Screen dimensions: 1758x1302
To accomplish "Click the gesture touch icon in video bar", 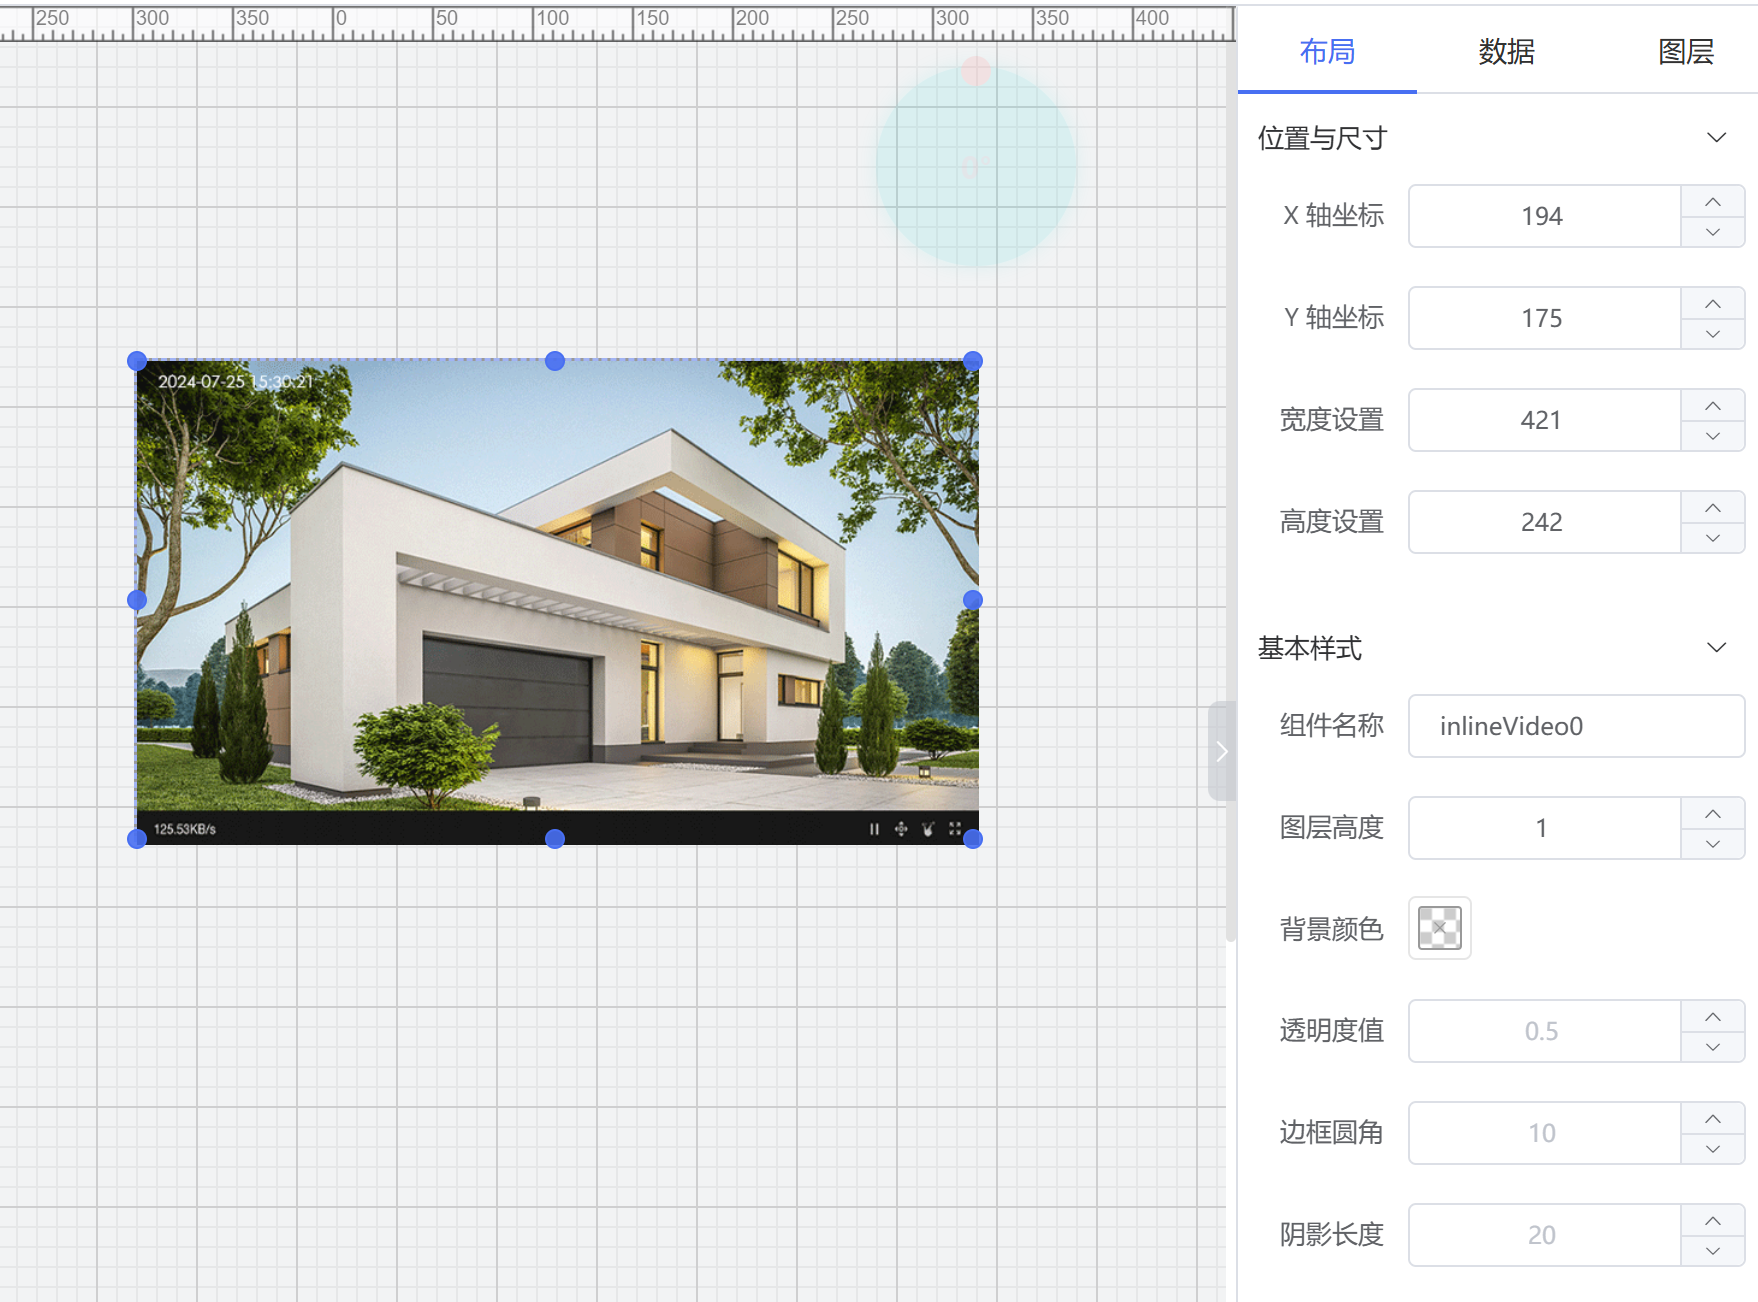I will tap(928, 829).
